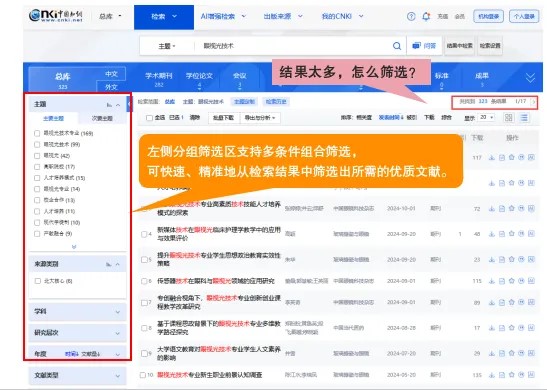Expand the database tabs double-chevron icon
The image size is (547, 390).
tap(530, 78)
